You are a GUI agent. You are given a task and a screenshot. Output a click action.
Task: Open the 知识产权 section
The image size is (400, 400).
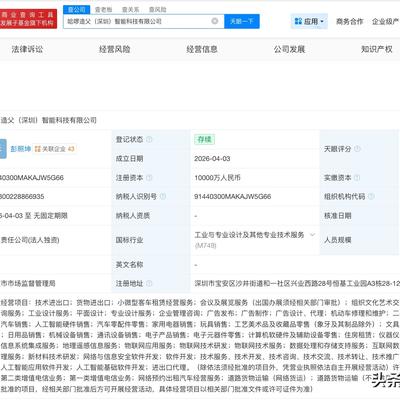[x=377, y=49]
